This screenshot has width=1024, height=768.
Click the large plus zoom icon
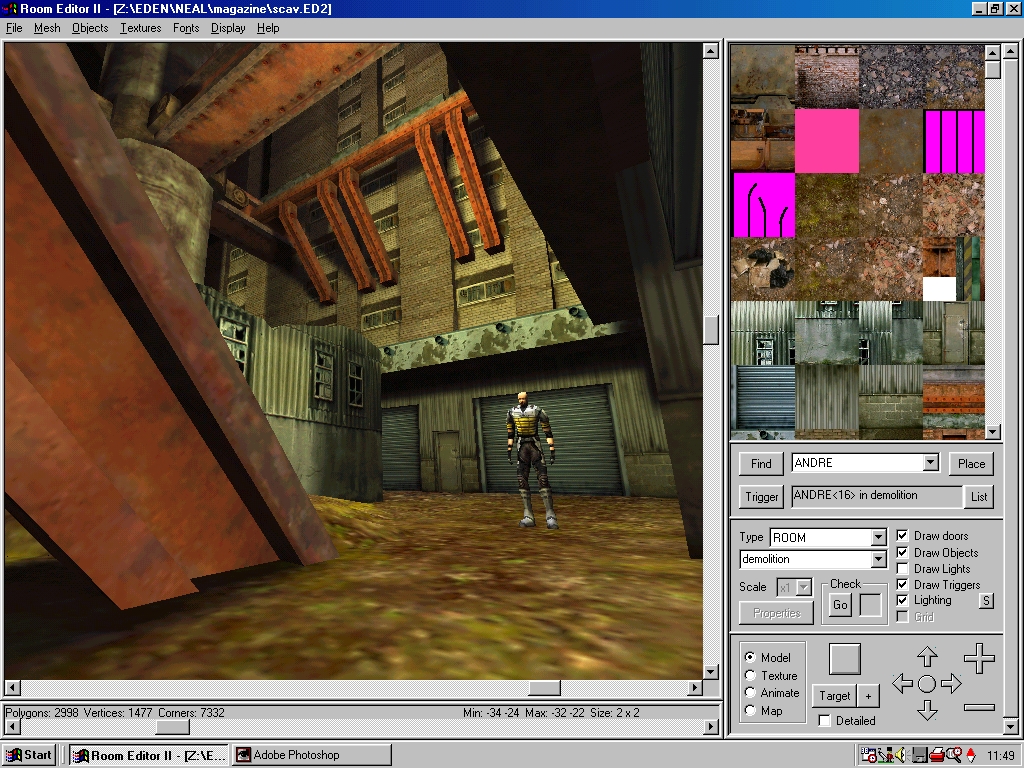(x=979, y=658)
